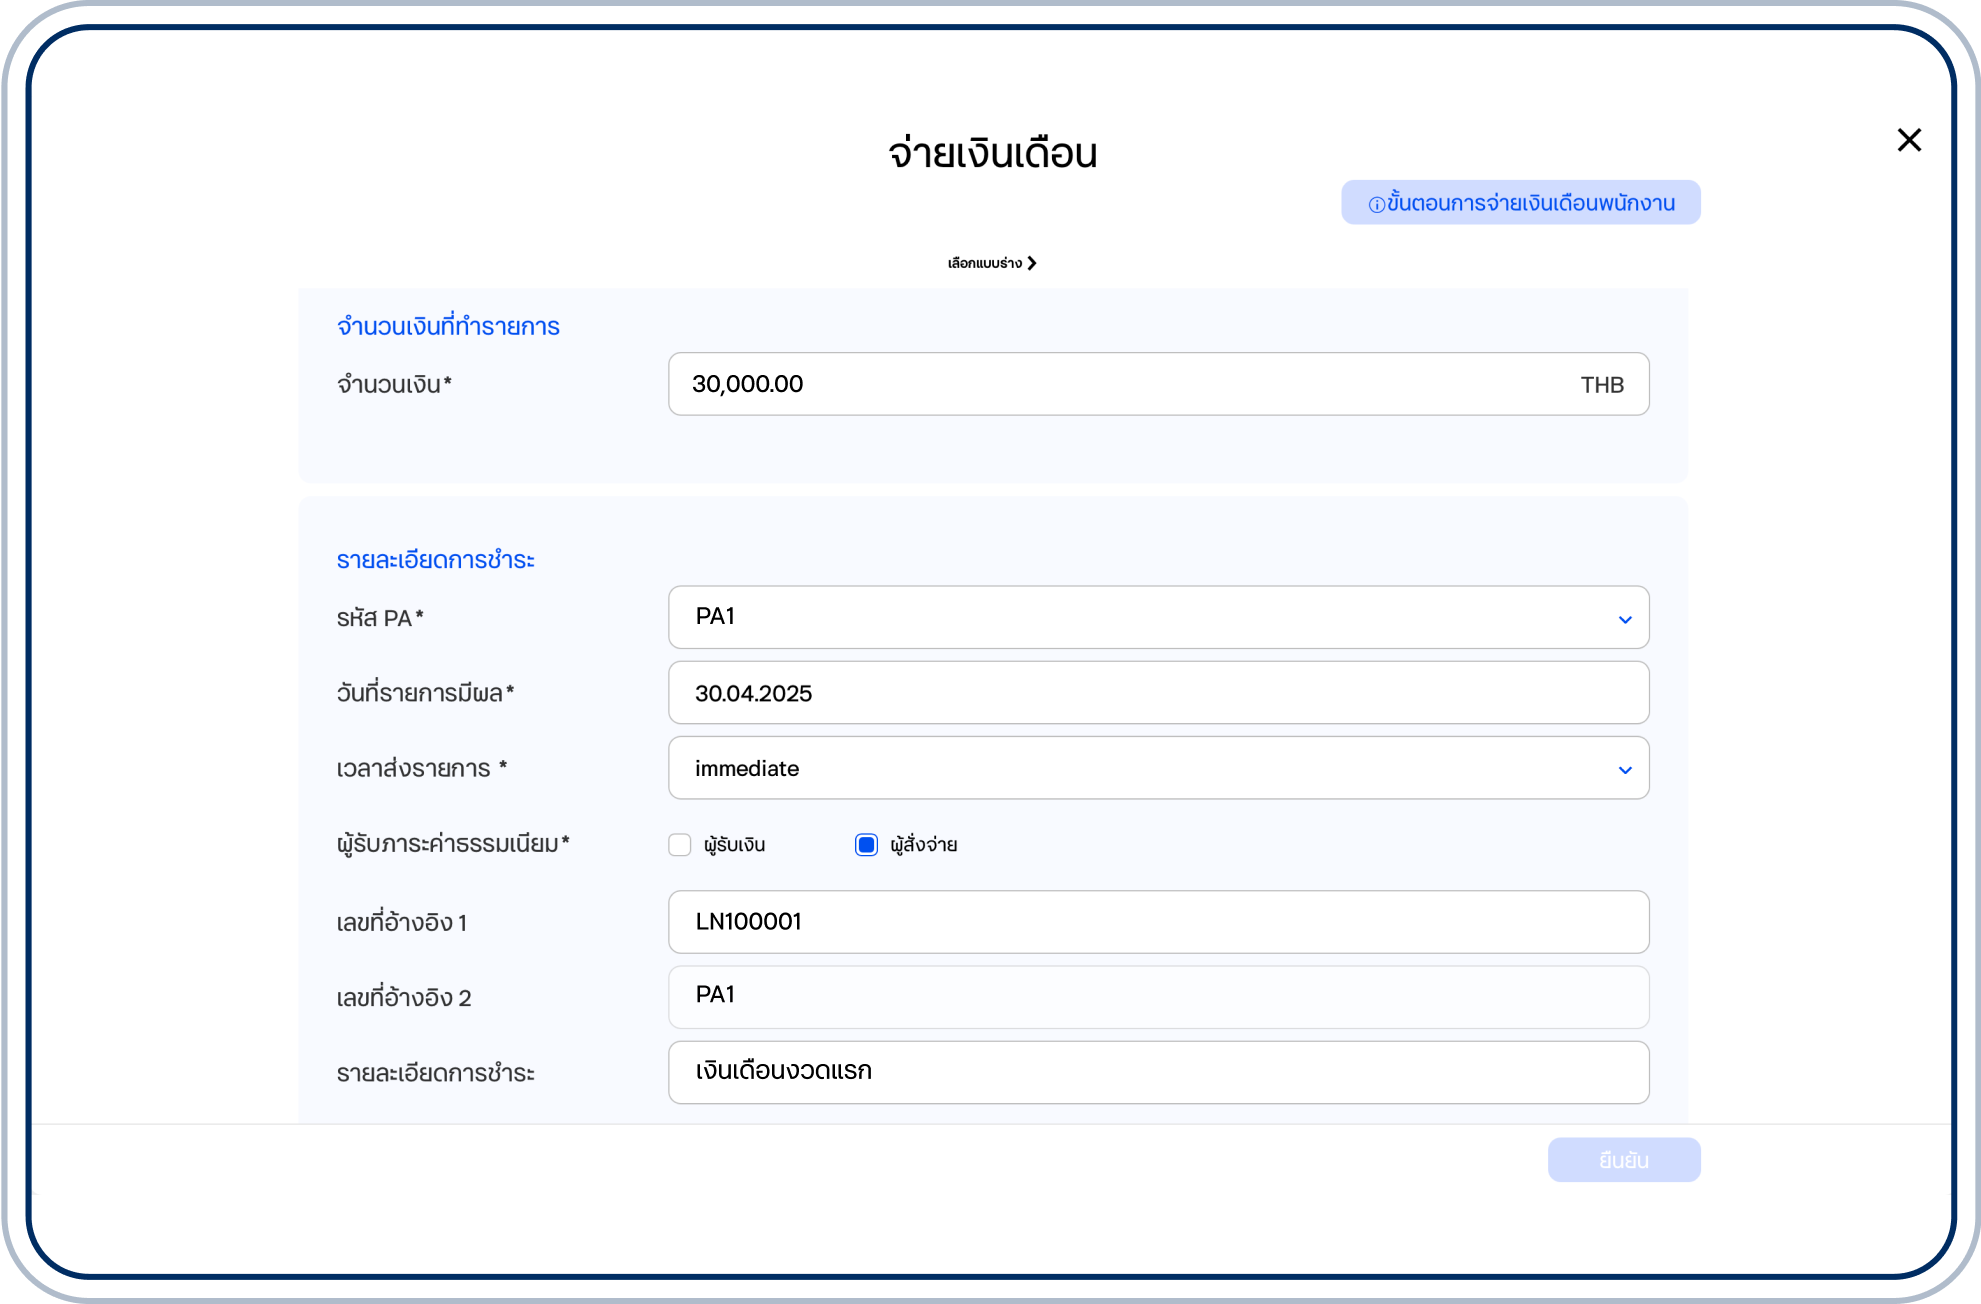Click the ผู้สั่งจ่าย checkbox label text
The image size is (1981, 1304).
click(923, 845)
